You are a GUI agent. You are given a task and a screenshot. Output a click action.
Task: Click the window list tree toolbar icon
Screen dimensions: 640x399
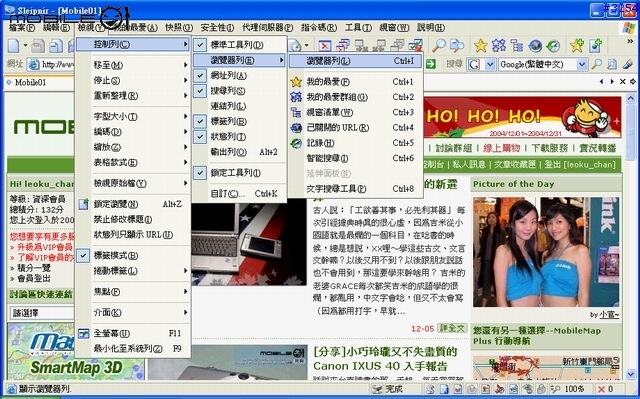point(517,45)
